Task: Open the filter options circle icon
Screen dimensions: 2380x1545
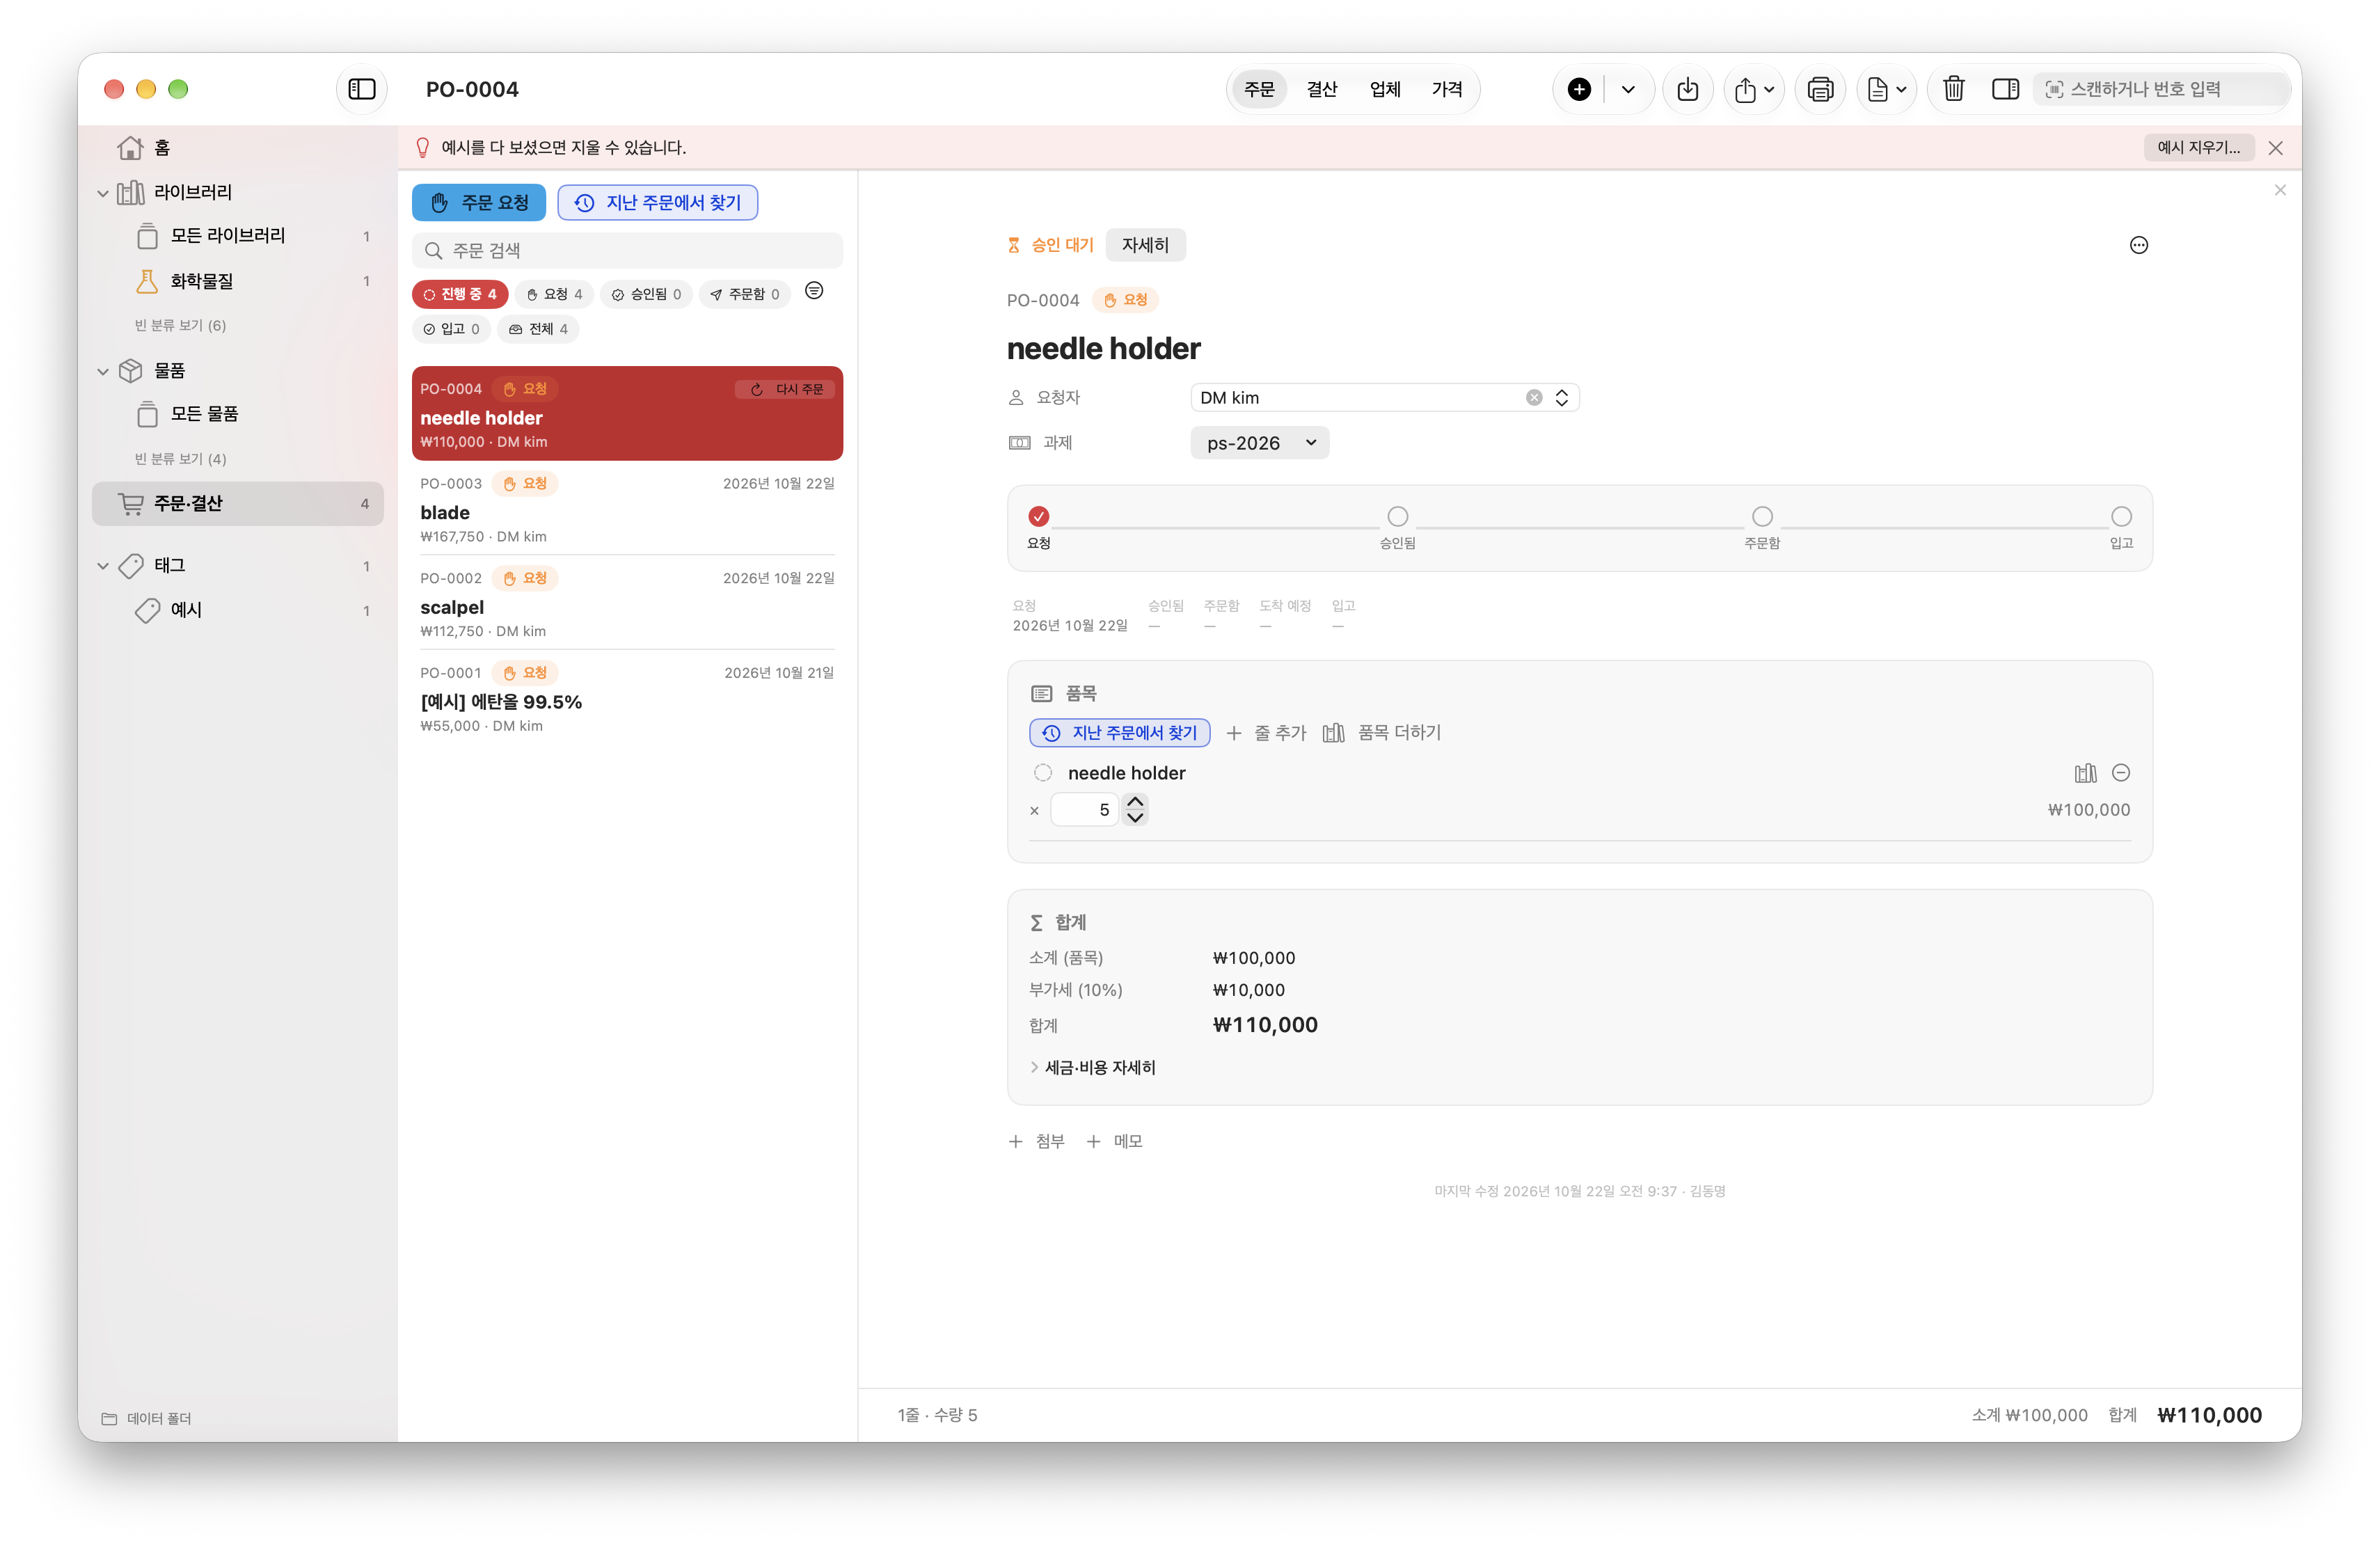Action: [x=814, y=291]
